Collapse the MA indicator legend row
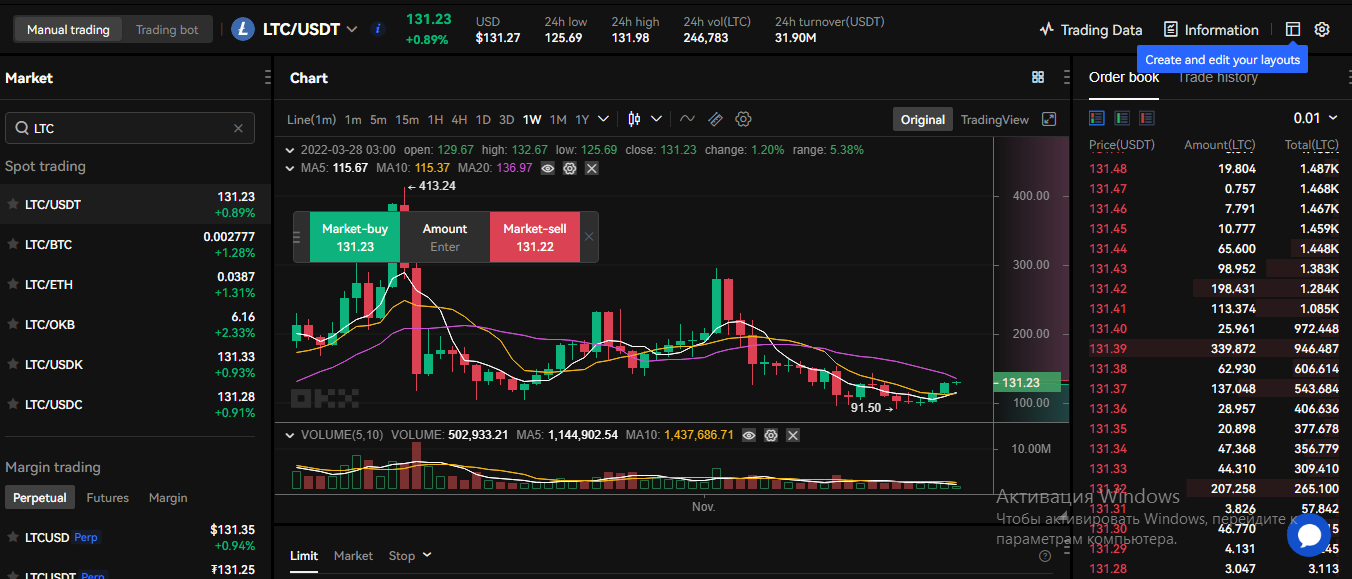Viewport: 1352px width, 579px height. [x=290, y=168]
